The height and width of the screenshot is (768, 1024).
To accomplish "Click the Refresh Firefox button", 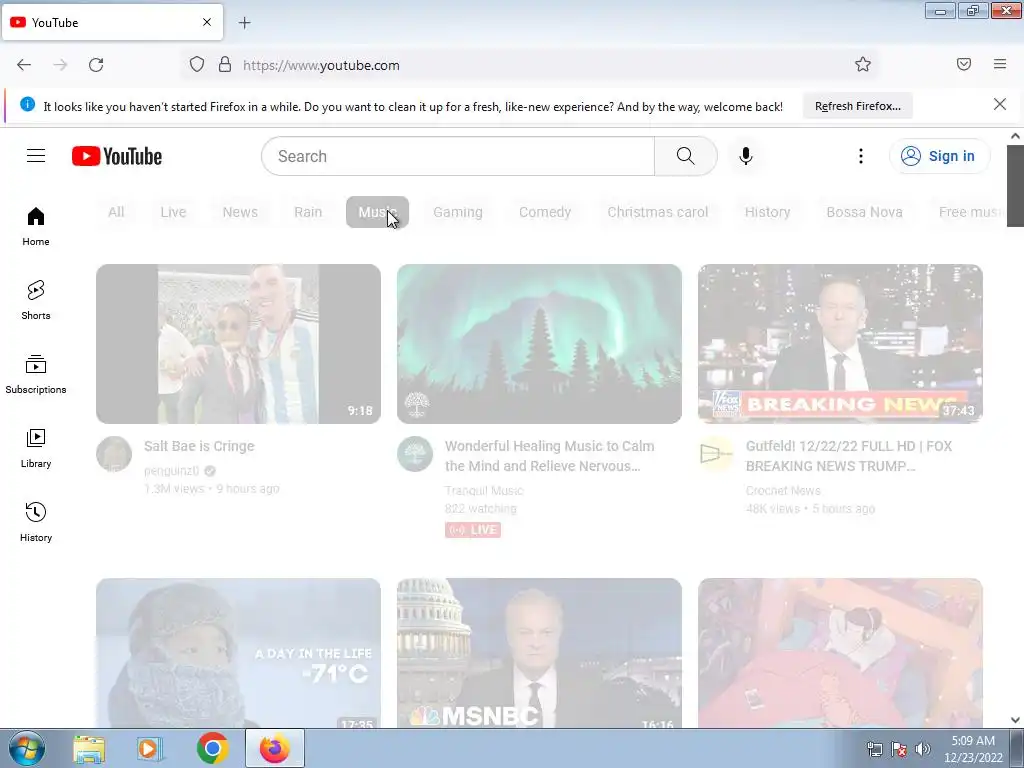I will click(857, 106).
